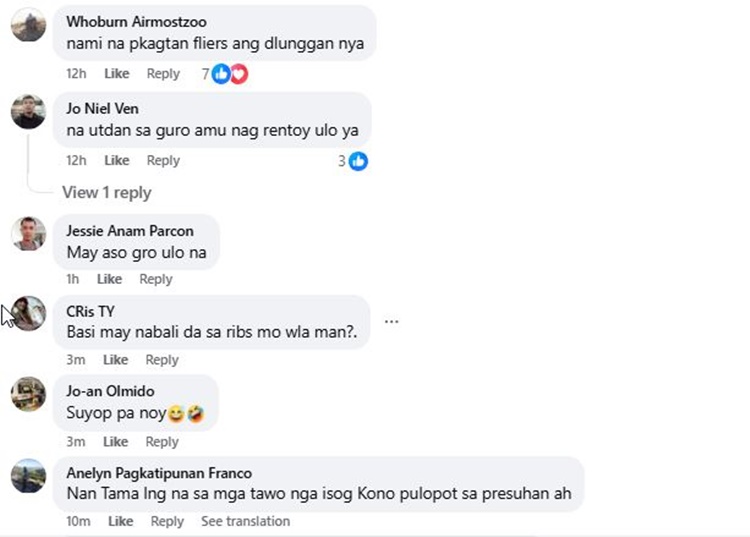The height and width of the screenshot is (537, 750).
Task: Open the three-dot menu on CRis TY's comment
Action: pyautogui.click(x=392, y=322)
